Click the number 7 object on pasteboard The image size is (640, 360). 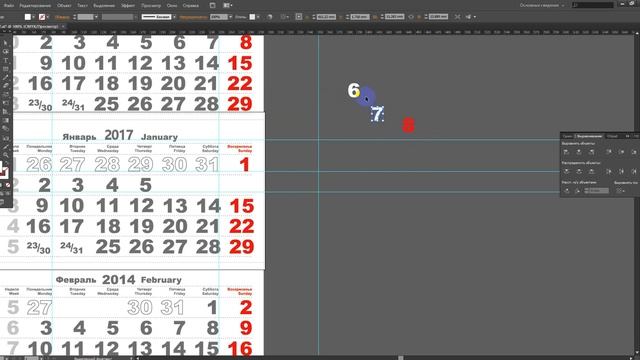coord(378,114)
